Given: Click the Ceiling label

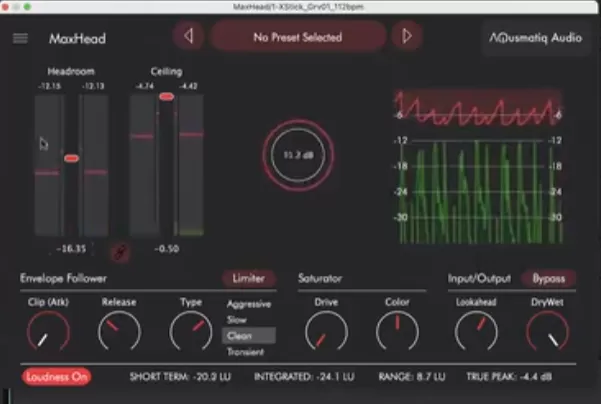Looking at the screenshot, I should [x=166, y=71].
